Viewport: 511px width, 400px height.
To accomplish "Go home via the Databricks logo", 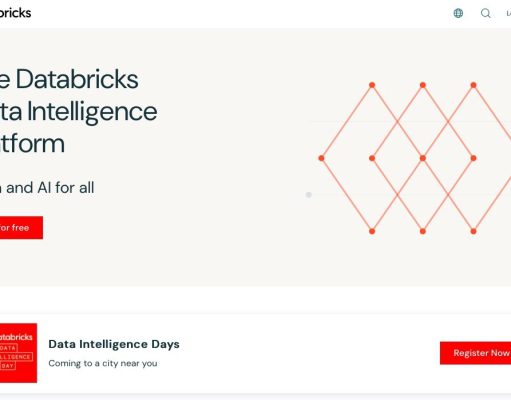I will [x=15, y=13].
